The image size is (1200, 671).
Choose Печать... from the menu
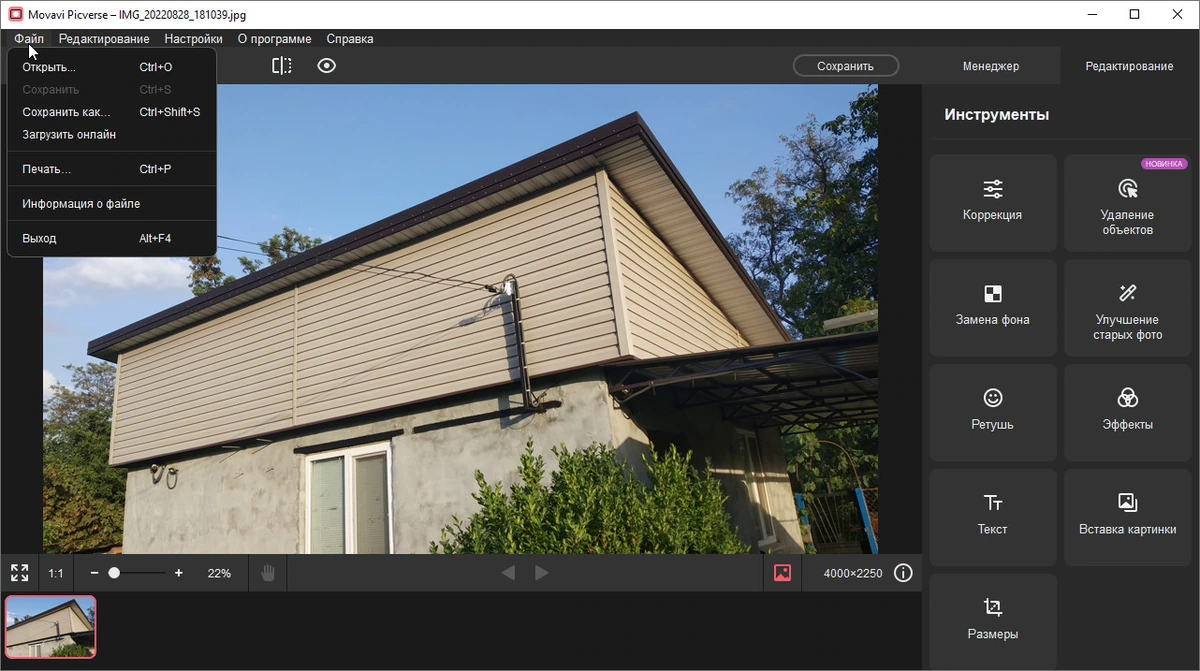112,169
